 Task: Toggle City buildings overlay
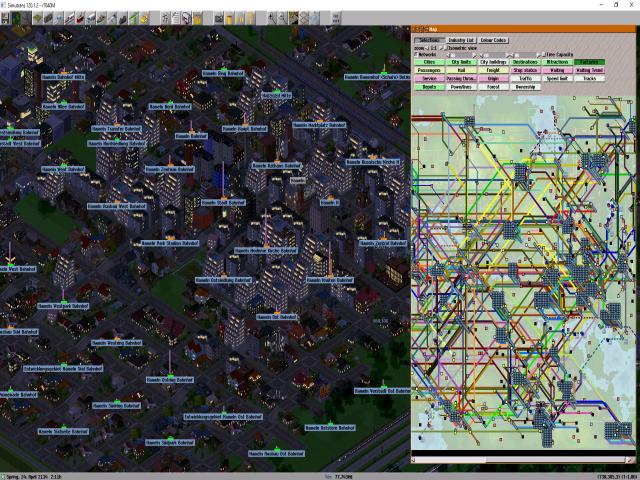pyautogui.click(x=493, y=62)
